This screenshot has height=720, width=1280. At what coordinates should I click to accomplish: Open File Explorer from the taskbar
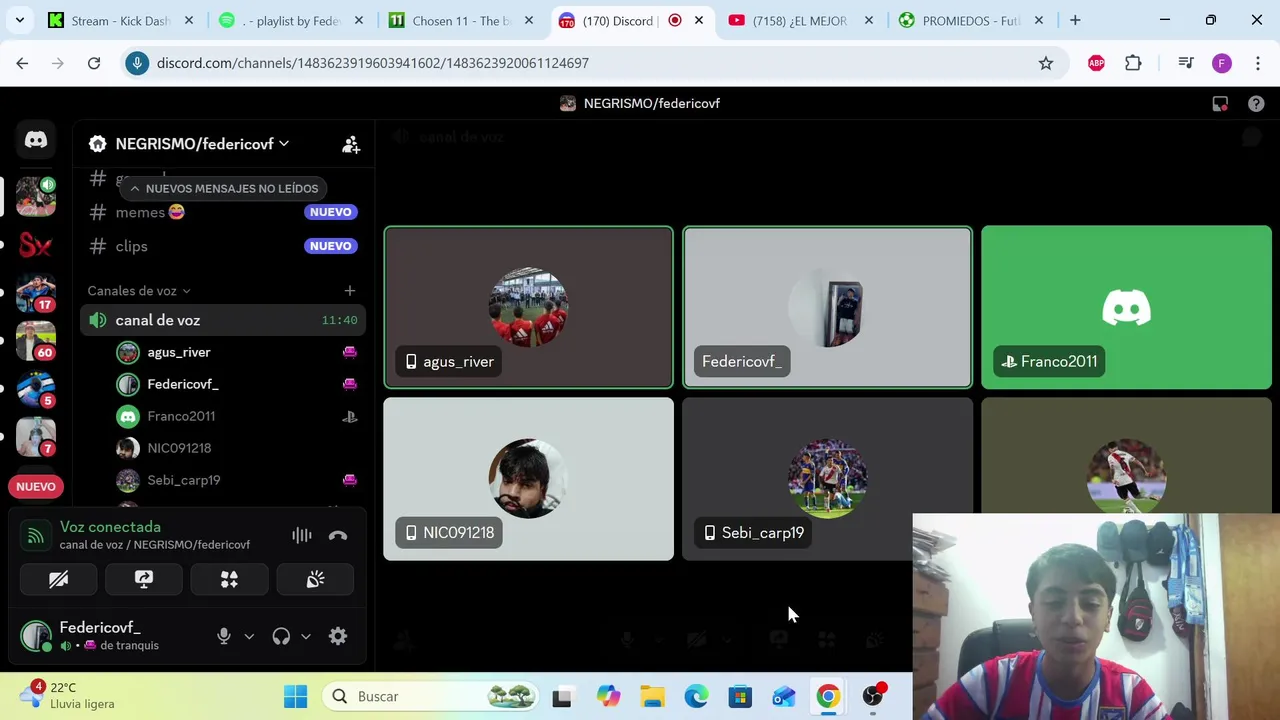[x=653, y=696]
